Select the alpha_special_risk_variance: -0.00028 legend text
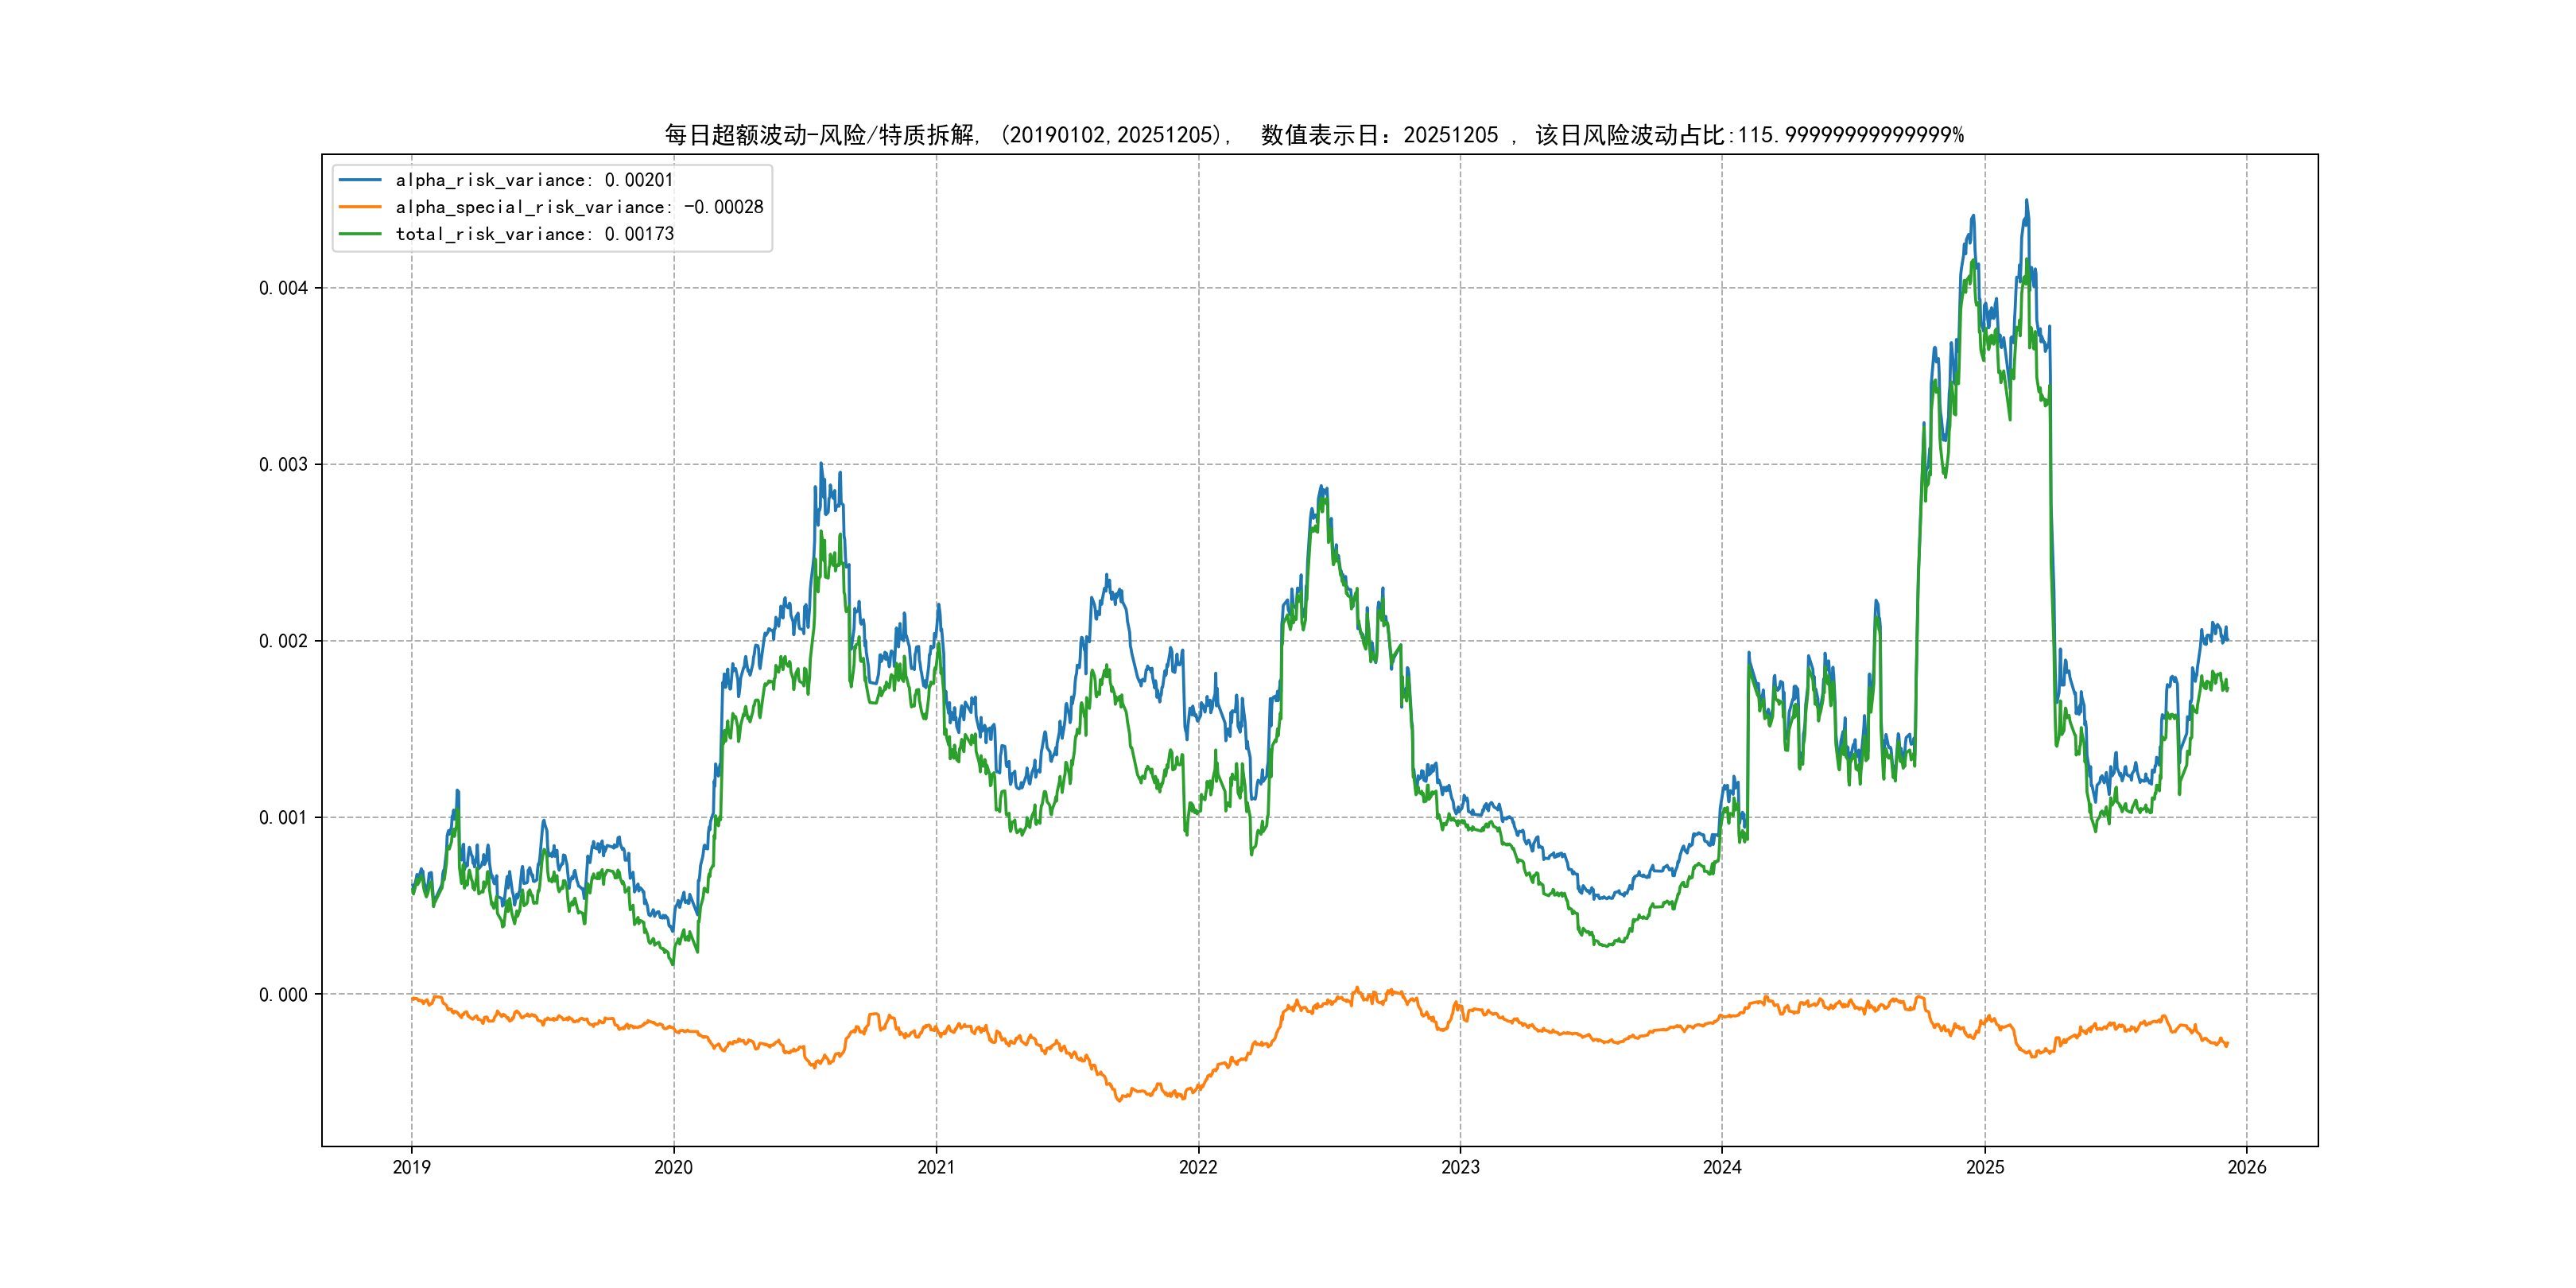Screen dimensions: 2576x1288 click(579, 207)
